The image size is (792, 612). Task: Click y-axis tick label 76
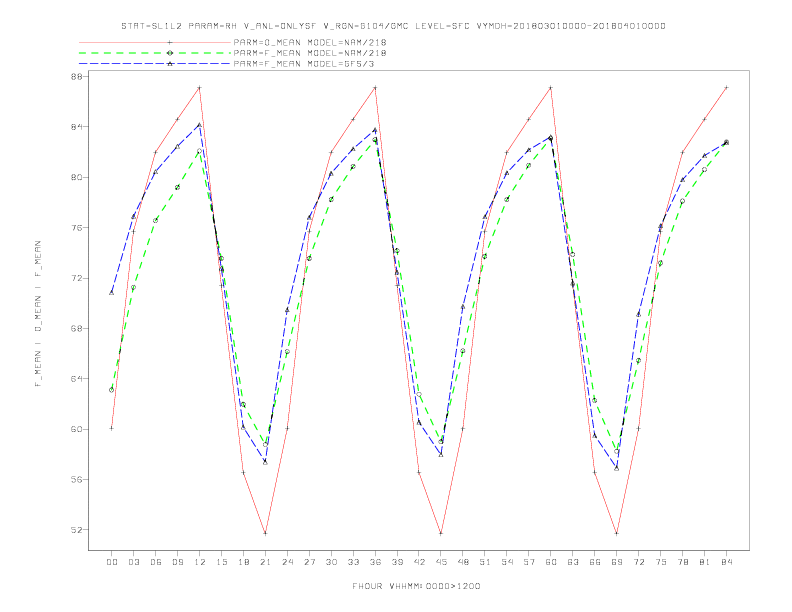point(79,228)
